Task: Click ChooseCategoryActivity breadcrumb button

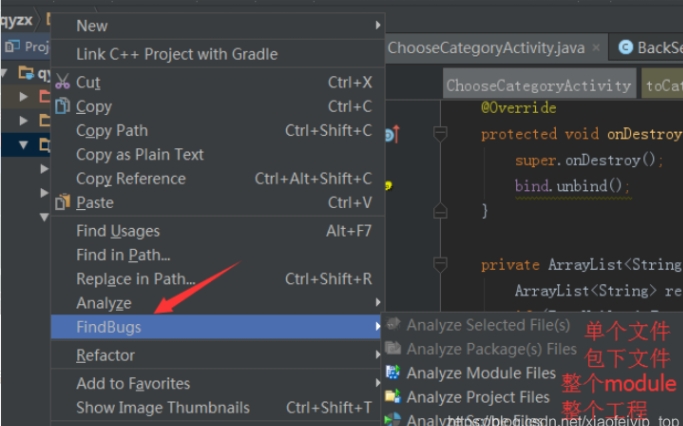Action: coord(538,85)
